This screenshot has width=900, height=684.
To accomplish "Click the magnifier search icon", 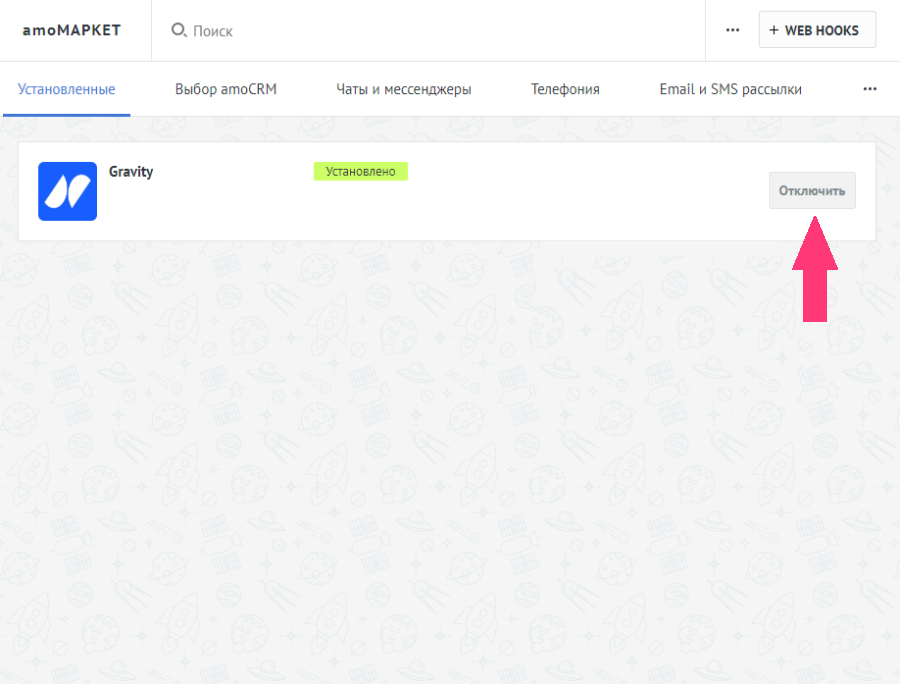I will [178, 31].
